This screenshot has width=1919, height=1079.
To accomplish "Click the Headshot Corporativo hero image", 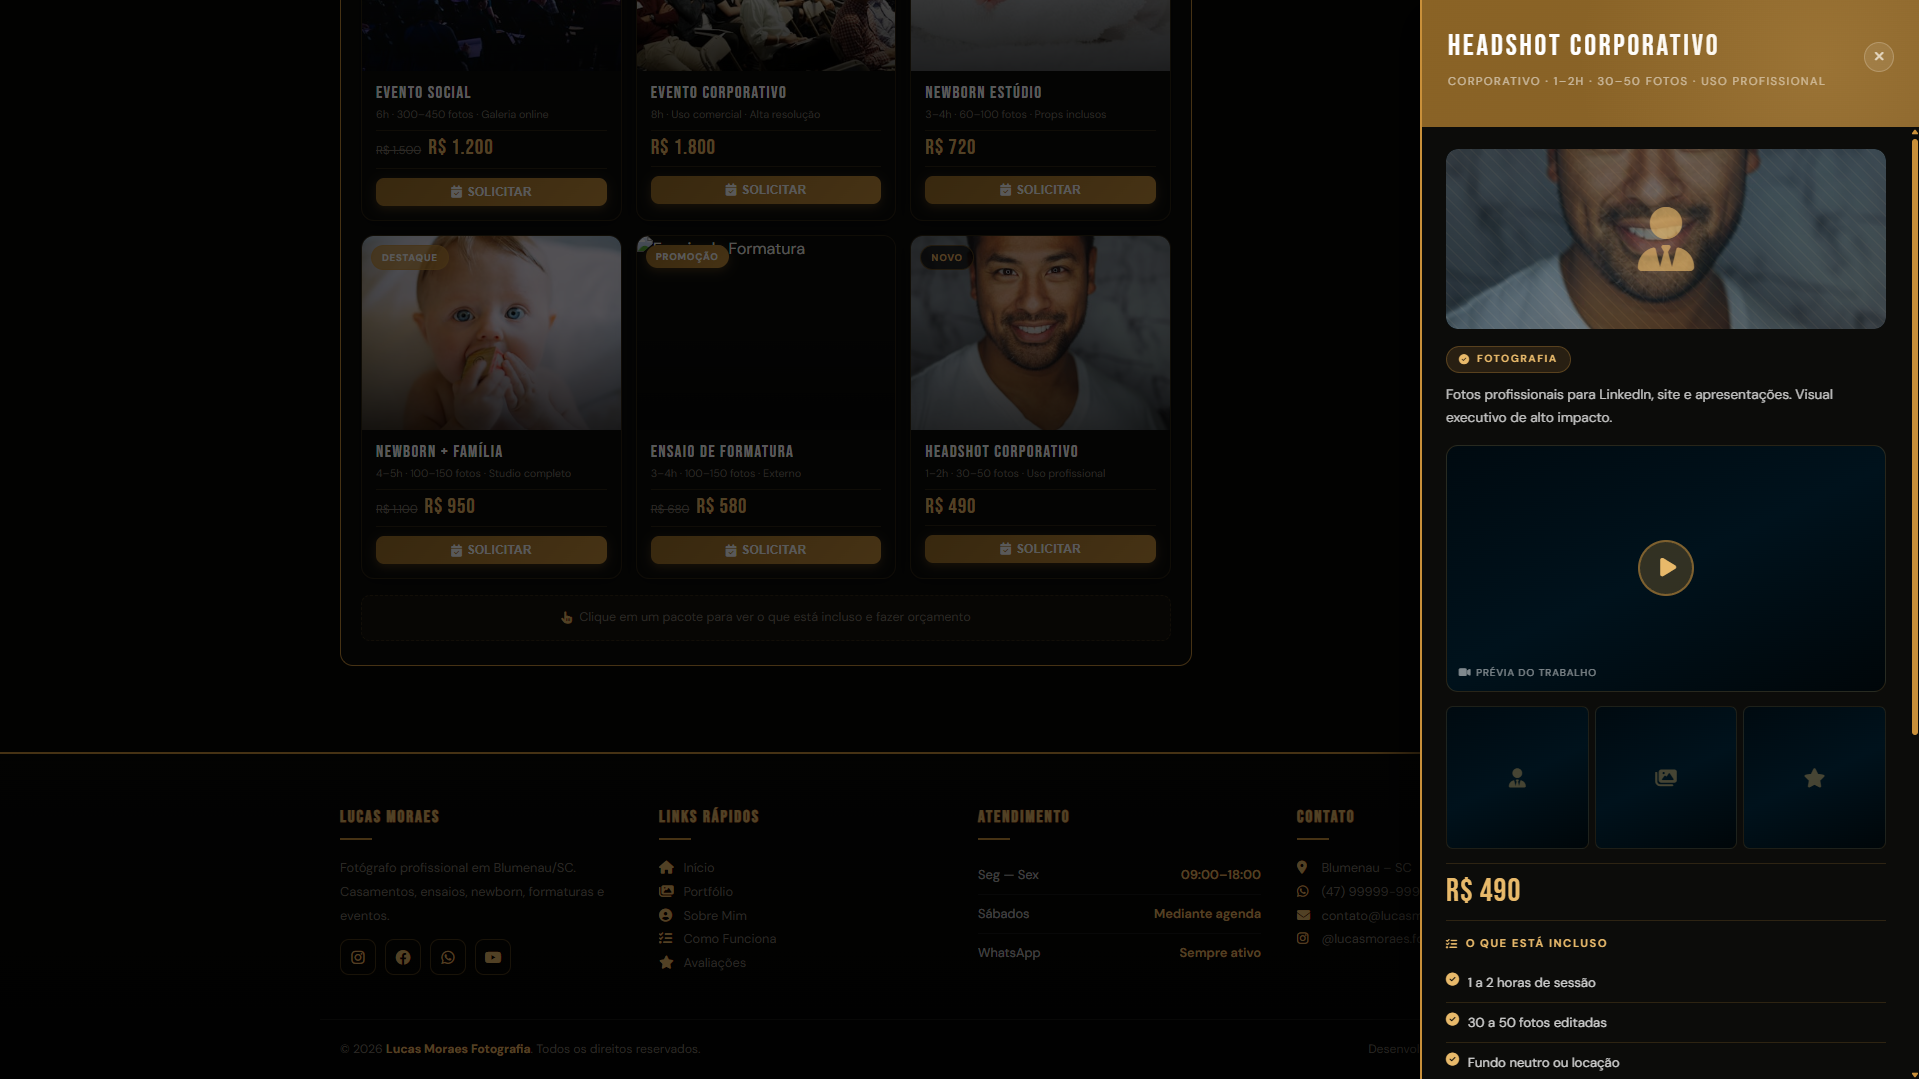I will [1665, 239].
